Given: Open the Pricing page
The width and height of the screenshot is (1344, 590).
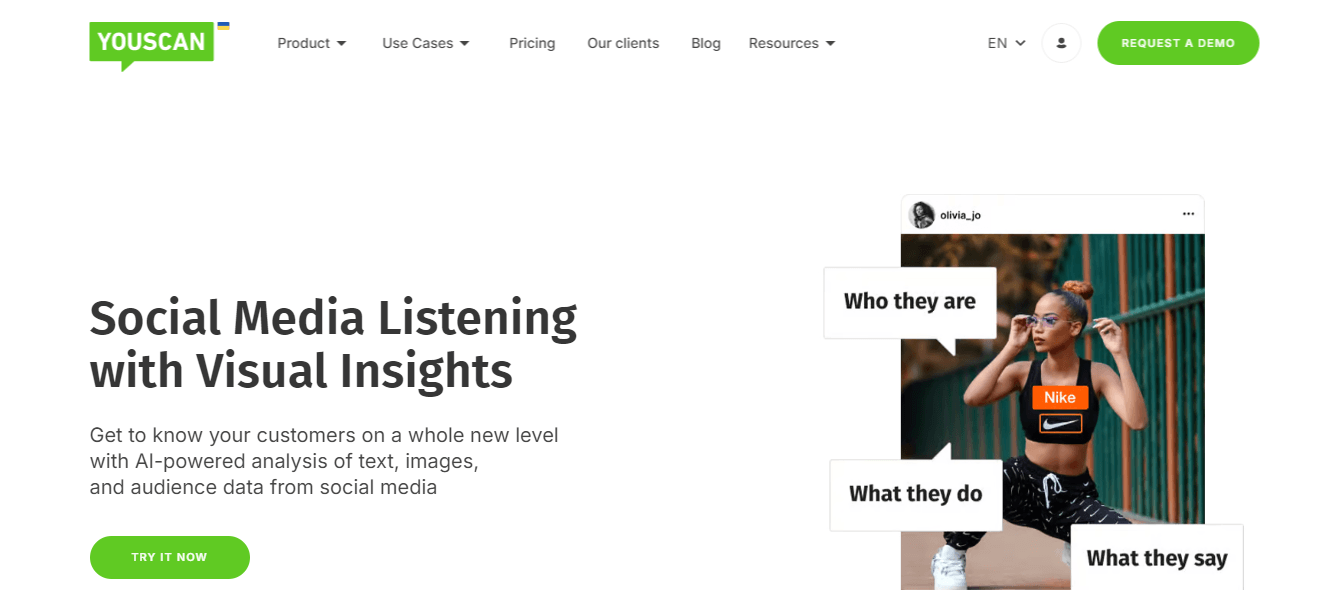Looking at the screenshot, I should pos(532,43).
